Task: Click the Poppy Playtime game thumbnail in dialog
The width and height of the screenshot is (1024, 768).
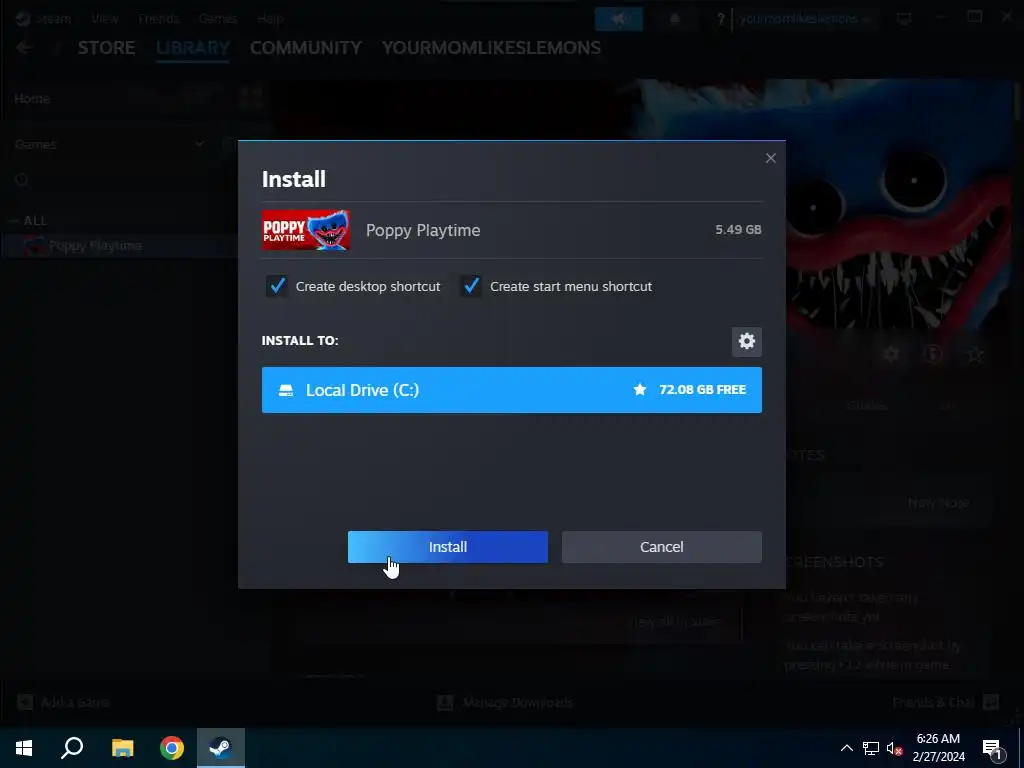Action: [x=306, y=230]
